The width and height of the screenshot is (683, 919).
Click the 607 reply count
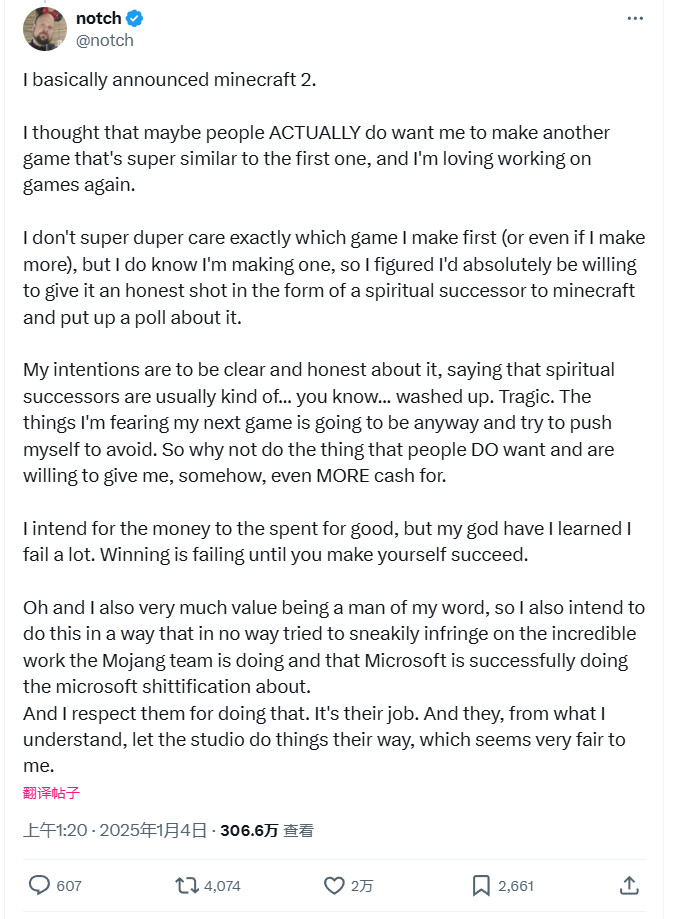pos(69,886)
